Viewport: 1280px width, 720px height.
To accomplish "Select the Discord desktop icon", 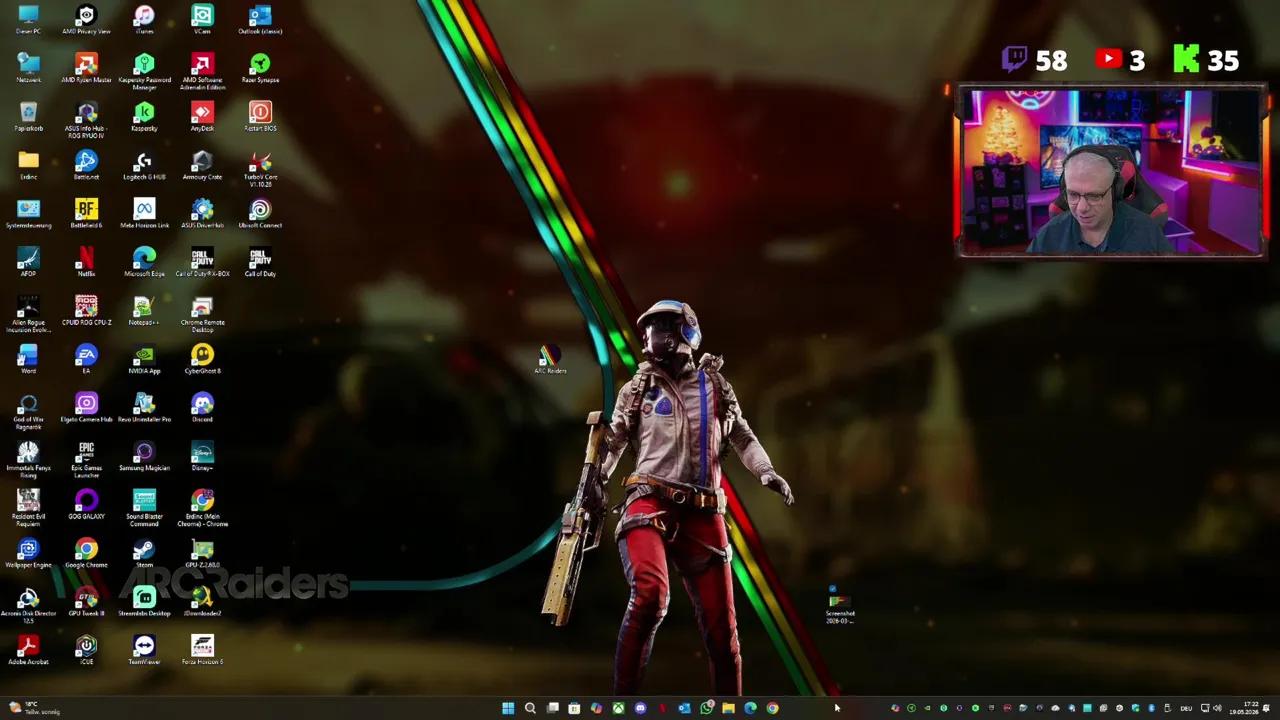I will point(202,408).
